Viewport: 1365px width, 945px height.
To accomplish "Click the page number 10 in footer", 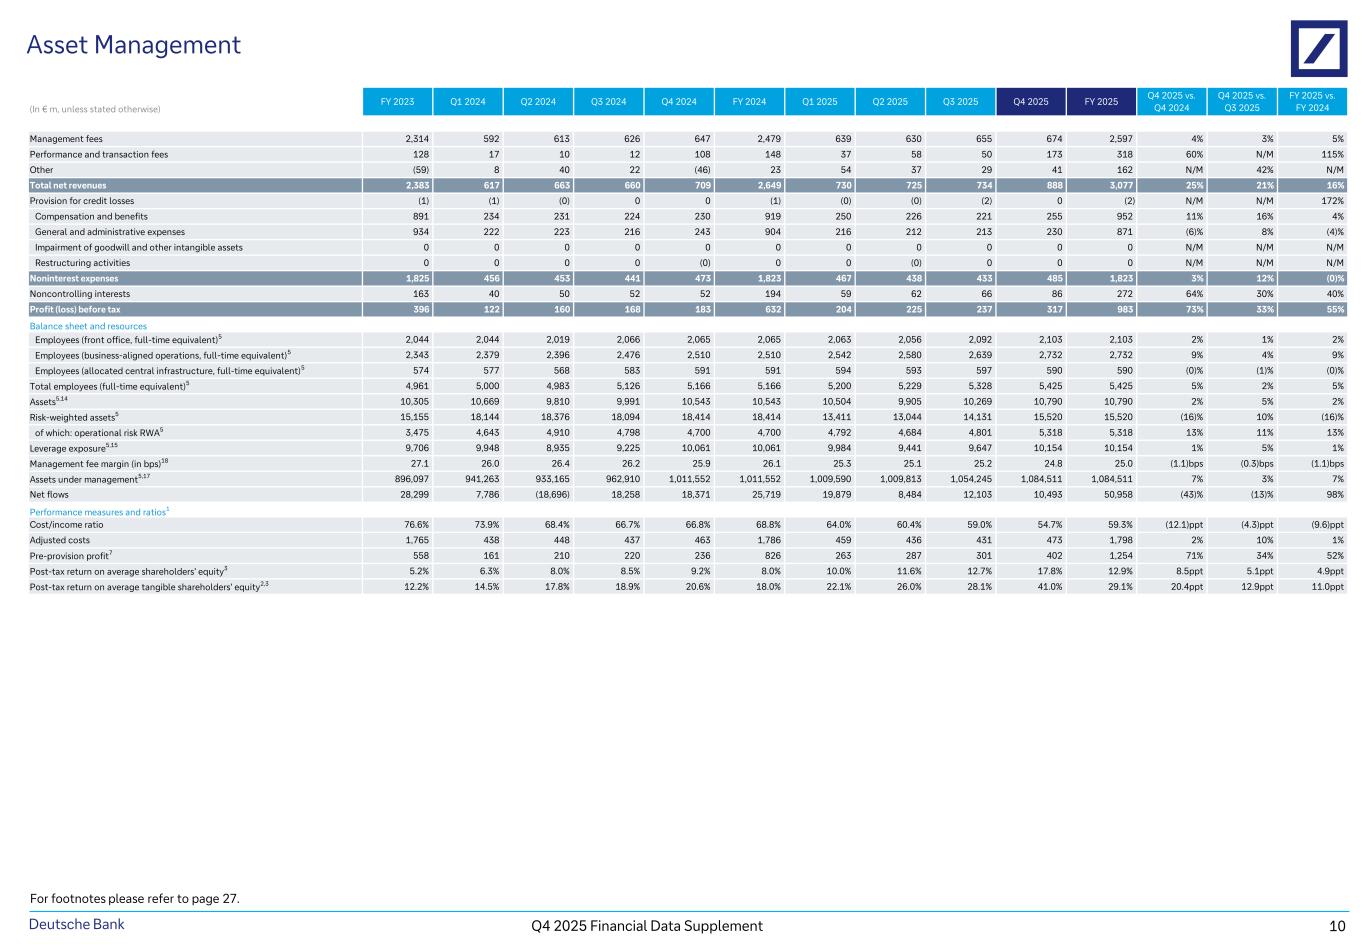I will tap(1336, 926).
